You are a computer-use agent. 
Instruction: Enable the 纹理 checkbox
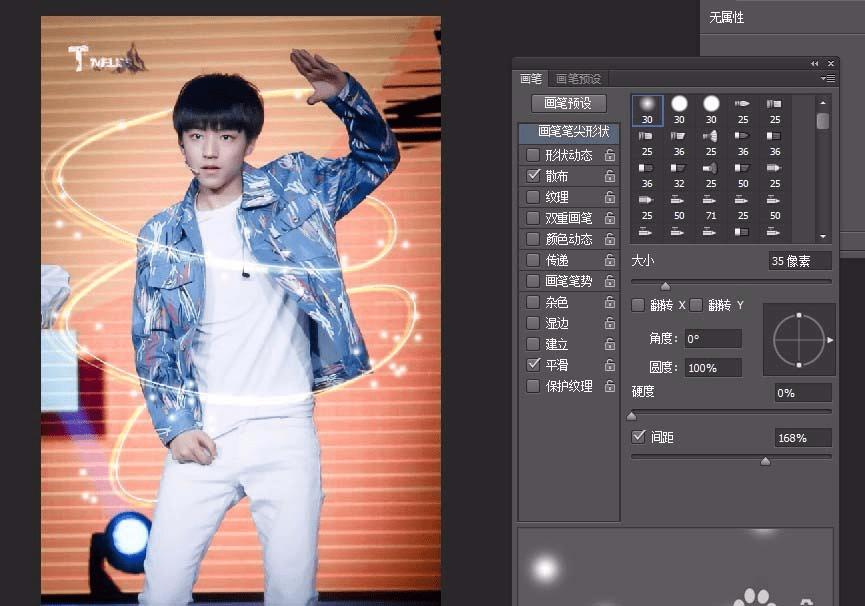tap(533, 197)
